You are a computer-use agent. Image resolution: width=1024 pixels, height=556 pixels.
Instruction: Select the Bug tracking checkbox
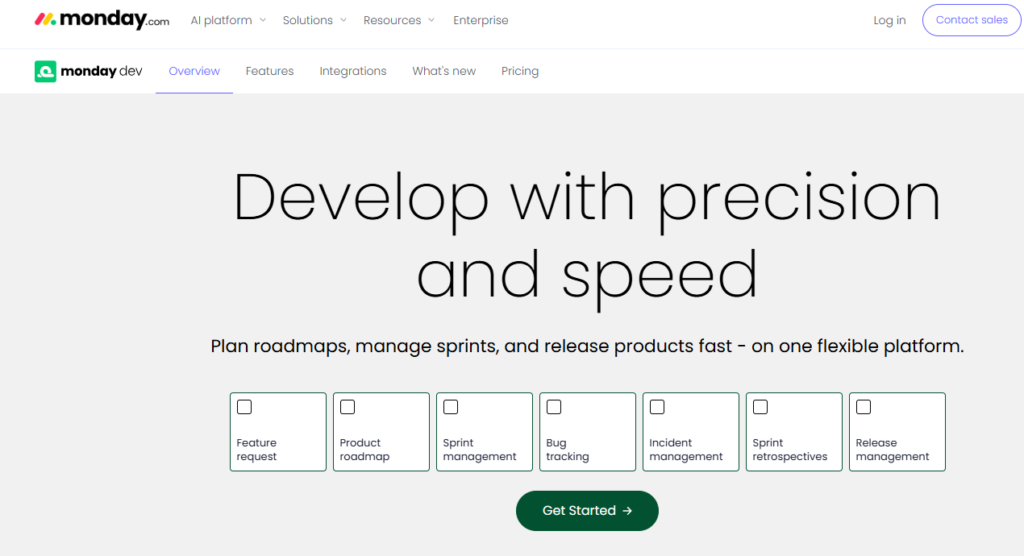point(554,407)
